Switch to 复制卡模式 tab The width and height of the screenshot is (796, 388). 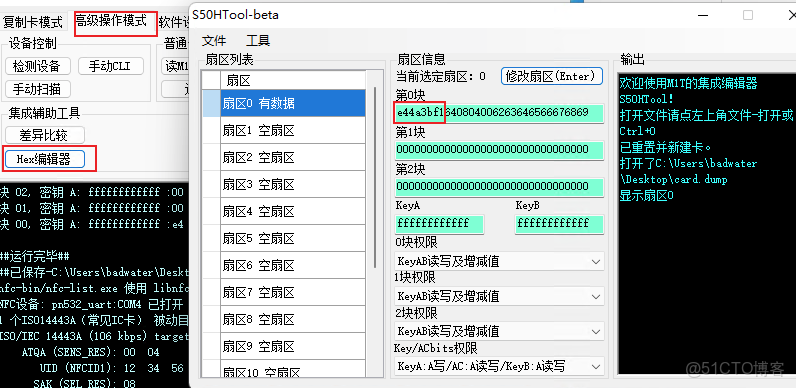click(32, 22)
